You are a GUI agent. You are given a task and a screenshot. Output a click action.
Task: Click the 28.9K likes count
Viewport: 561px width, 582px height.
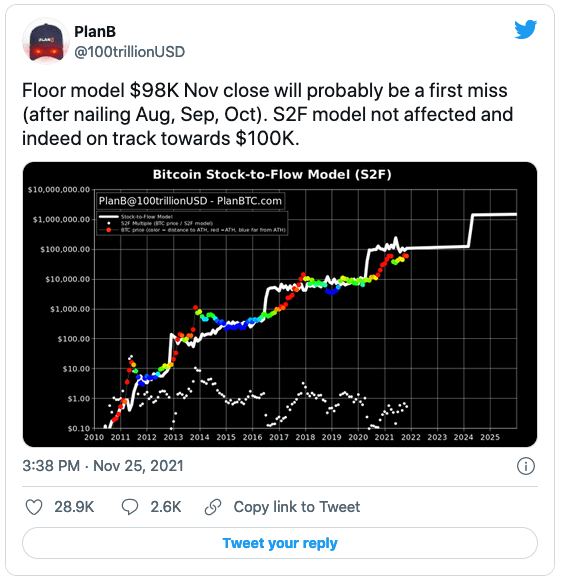tap(74, 507)
